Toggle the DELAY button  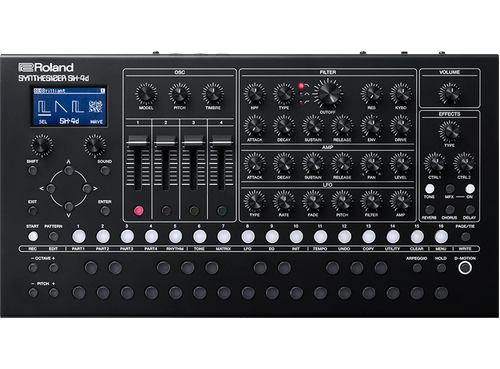coord(470,209)
